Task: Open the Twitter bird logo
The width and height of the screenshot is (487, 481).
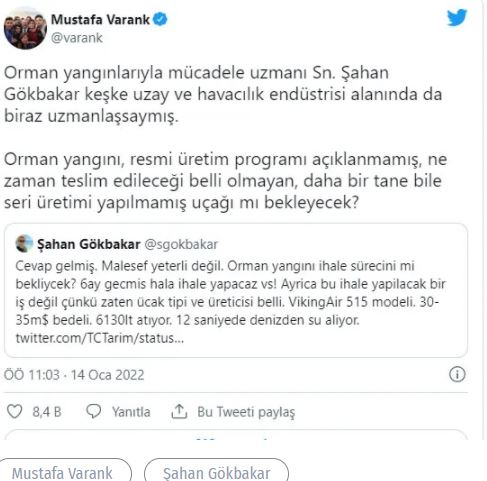Action: tap(457, 17)
